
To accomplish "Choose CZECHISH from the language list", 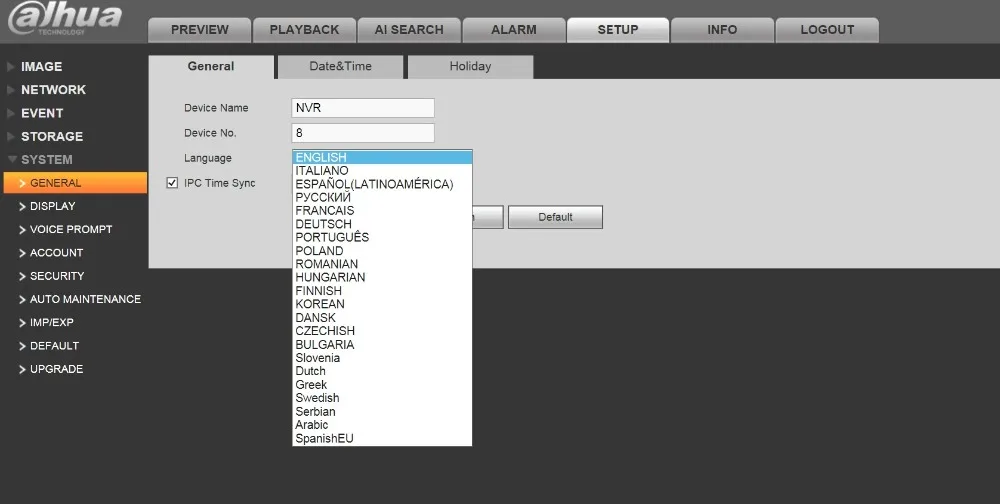I will tap(382, 331).
